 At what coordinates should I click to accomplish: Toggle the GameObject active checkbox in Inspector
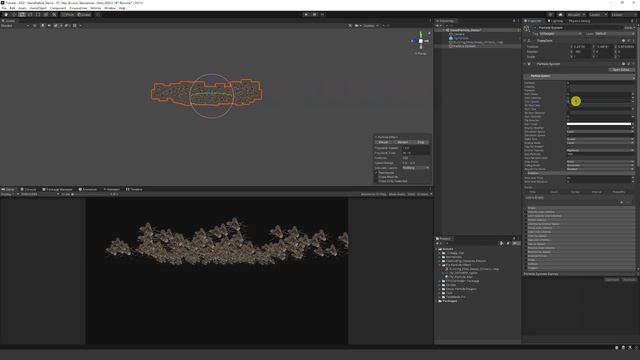tap(535, 28)
